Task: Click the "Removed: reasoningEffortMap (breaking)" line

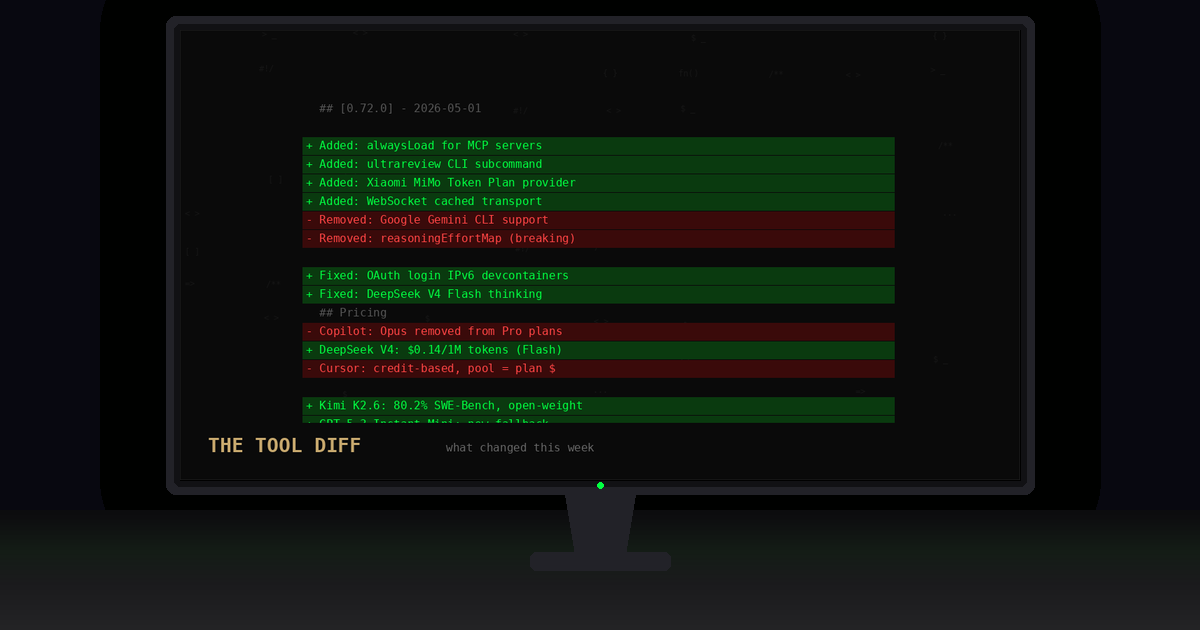Action: pyautogui.click(x=598, y=238)
